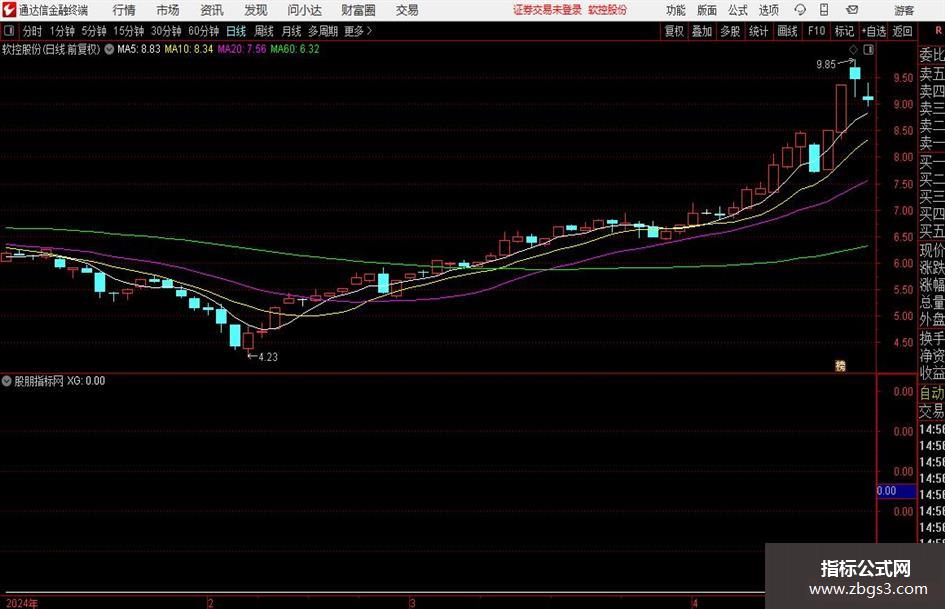Open the F10 company info

[x=816, y=31]
